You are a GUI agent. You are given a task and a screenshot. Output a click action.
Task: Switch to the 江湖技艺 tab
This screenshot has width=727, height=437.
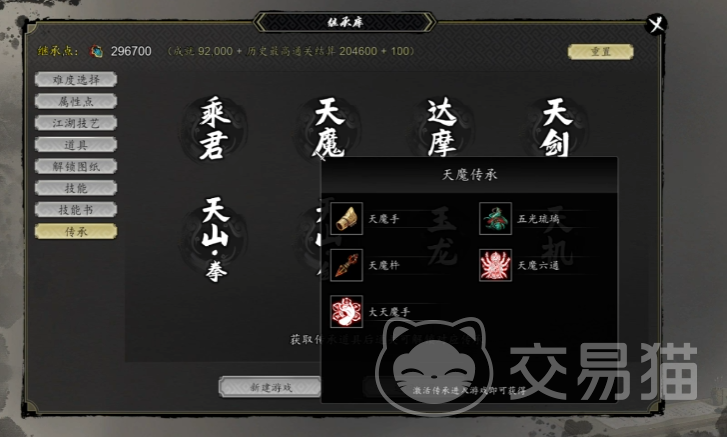pyautogui.click(x=76, y=123)
